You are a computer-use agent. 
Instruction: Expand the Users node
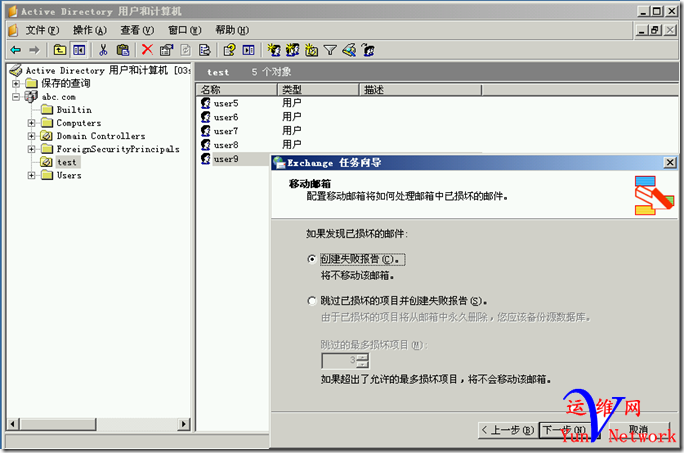(x=31, y=175)
